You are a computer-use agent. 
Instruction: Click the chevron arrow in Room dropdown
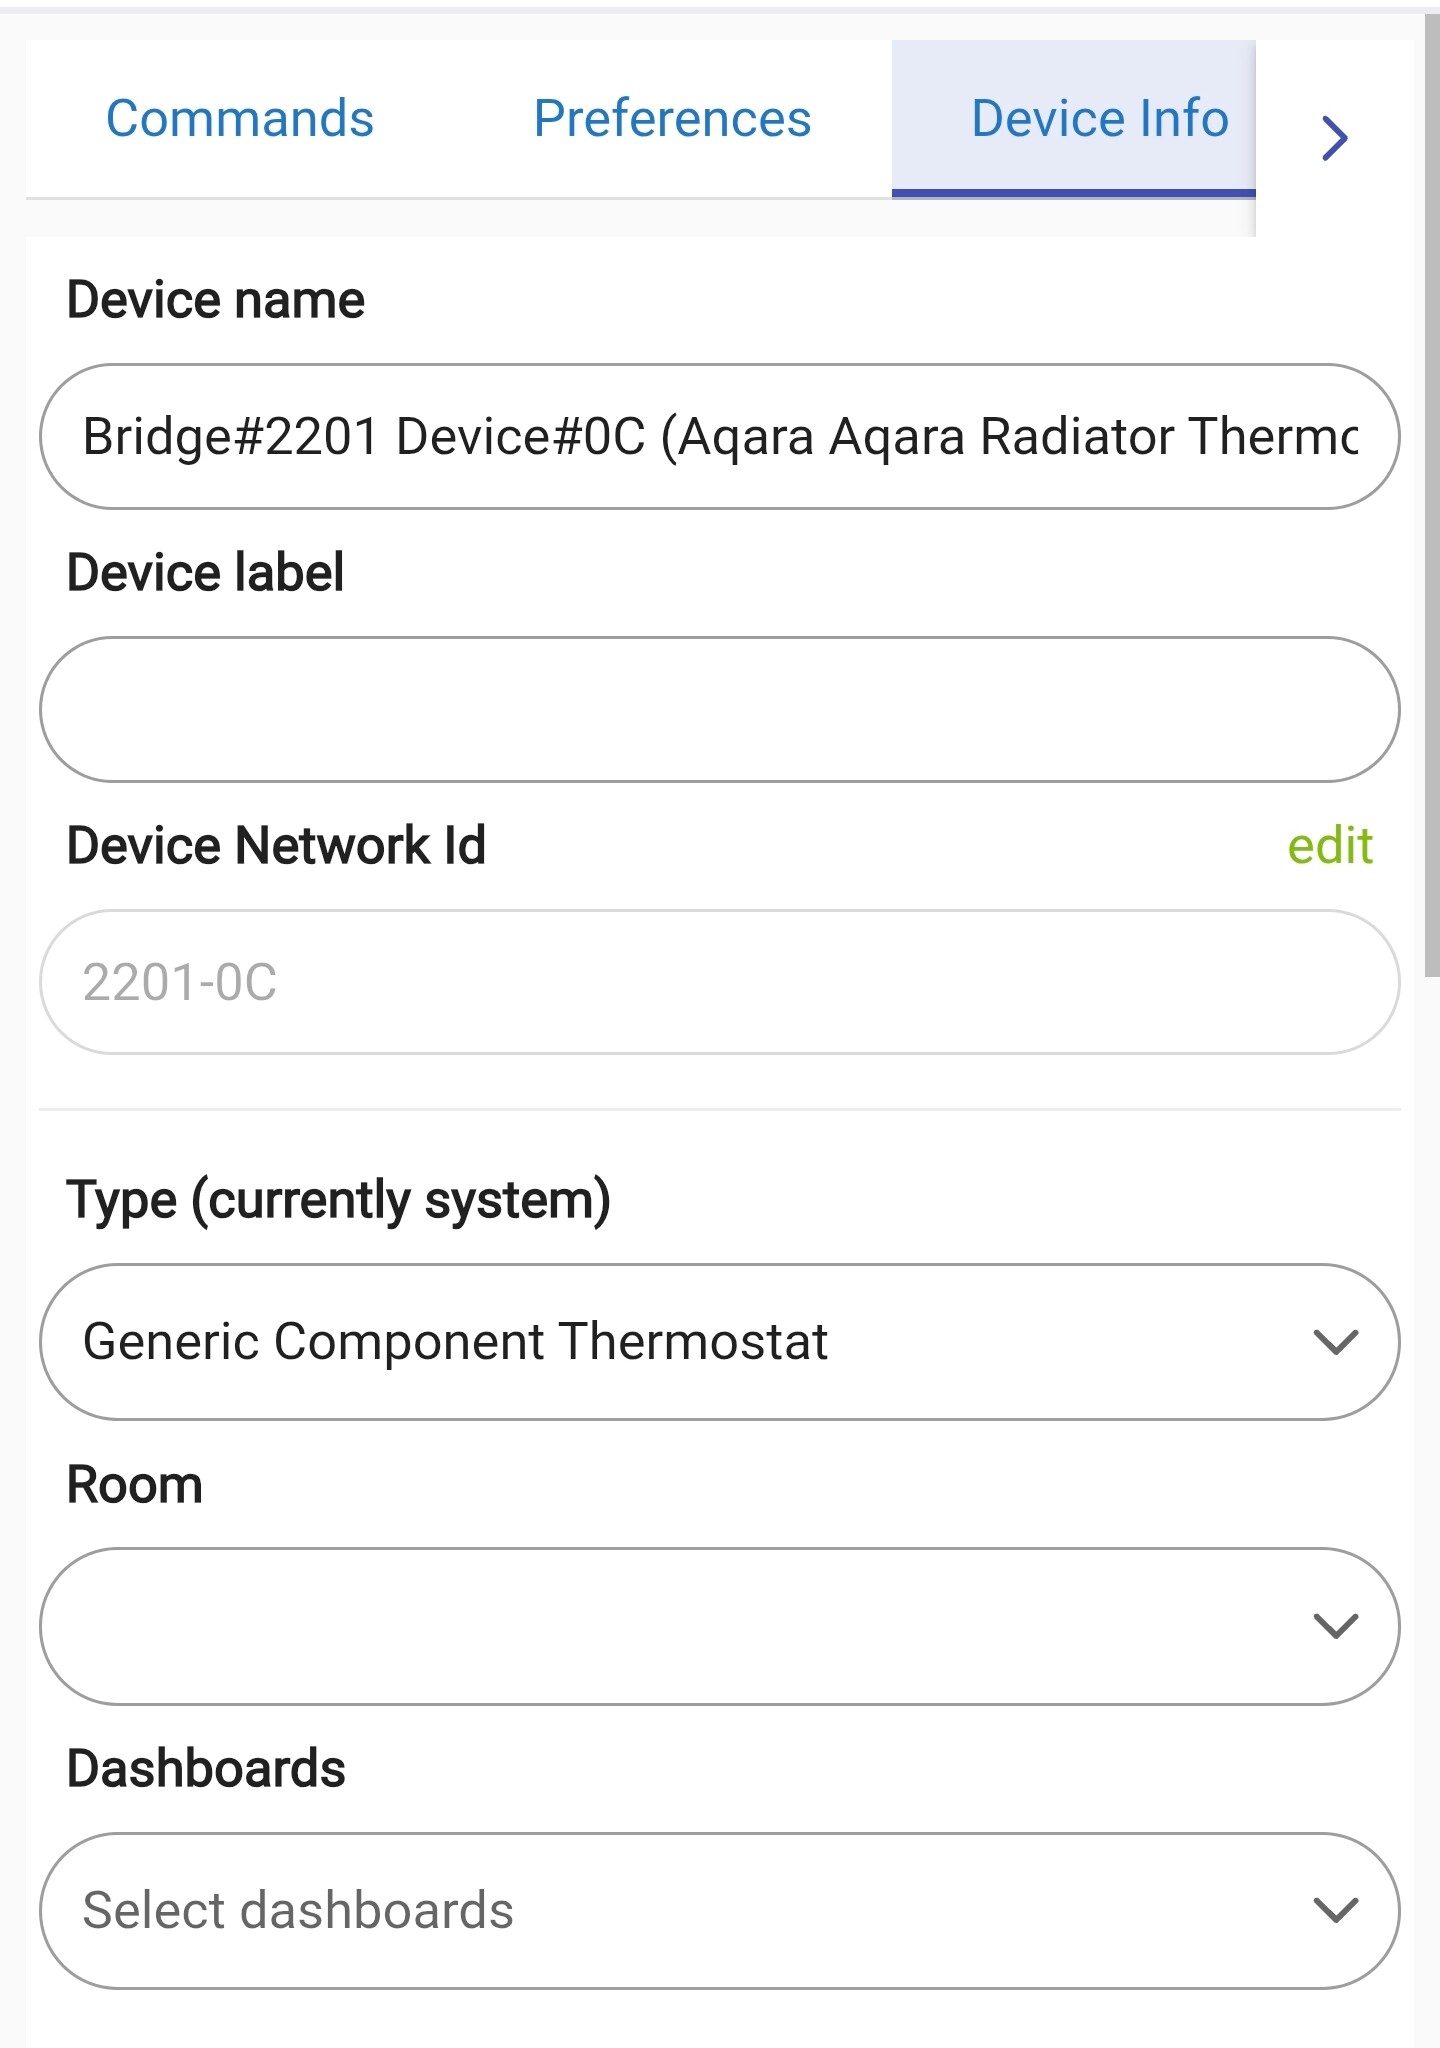(1335, 1626)
